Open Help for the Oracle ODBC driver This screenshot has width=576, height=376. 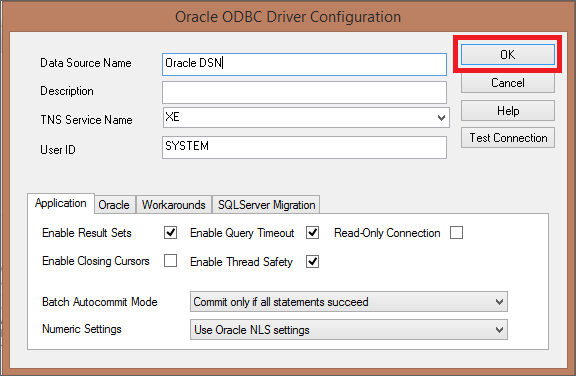[508, 111]
